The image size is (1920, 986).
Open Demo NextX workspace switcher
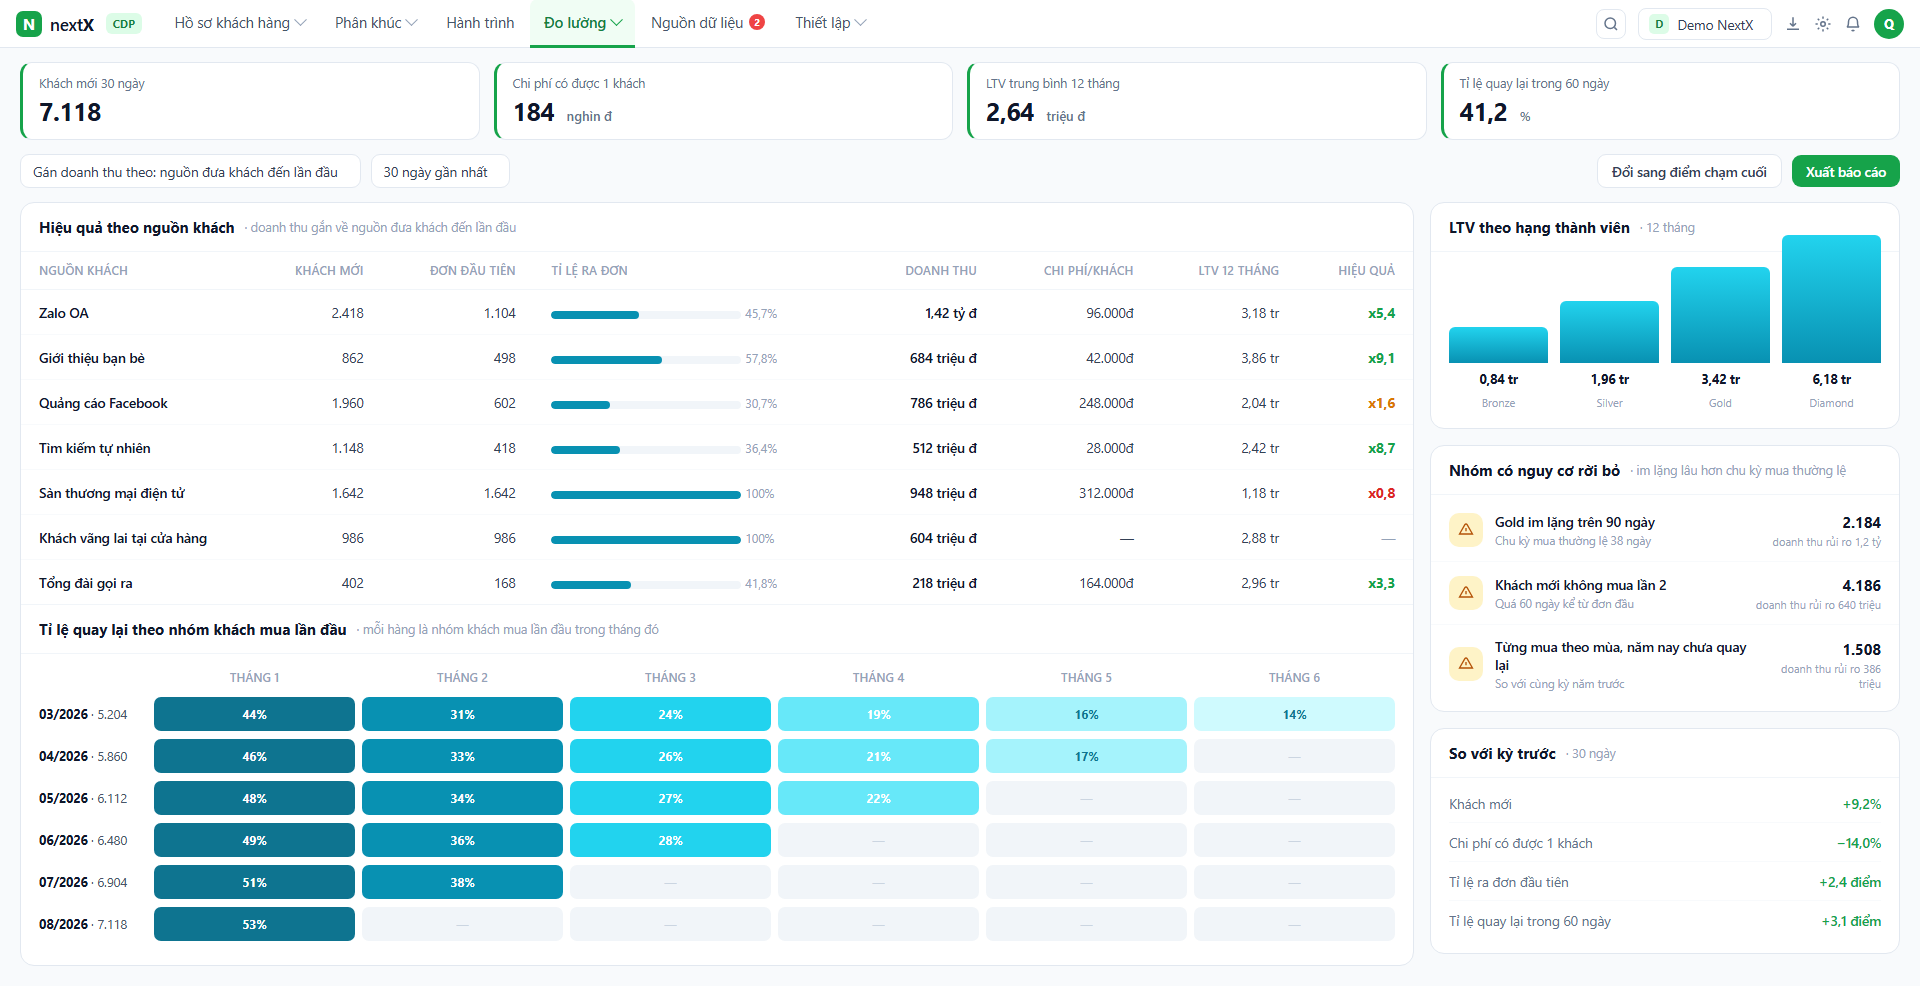click(1704, 24)
